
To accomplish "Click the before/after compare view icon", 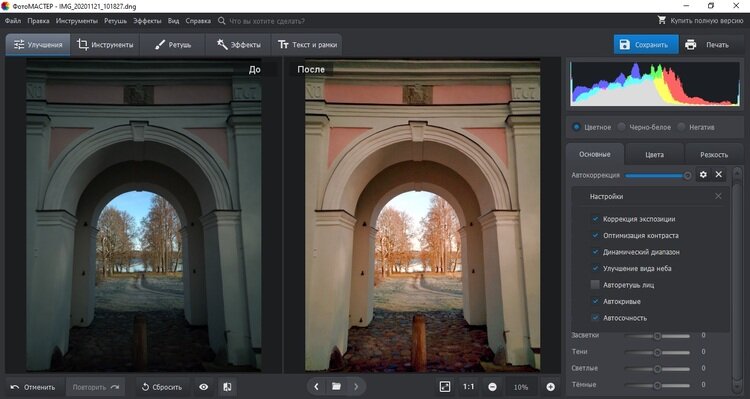I will [x=227, y=387].
